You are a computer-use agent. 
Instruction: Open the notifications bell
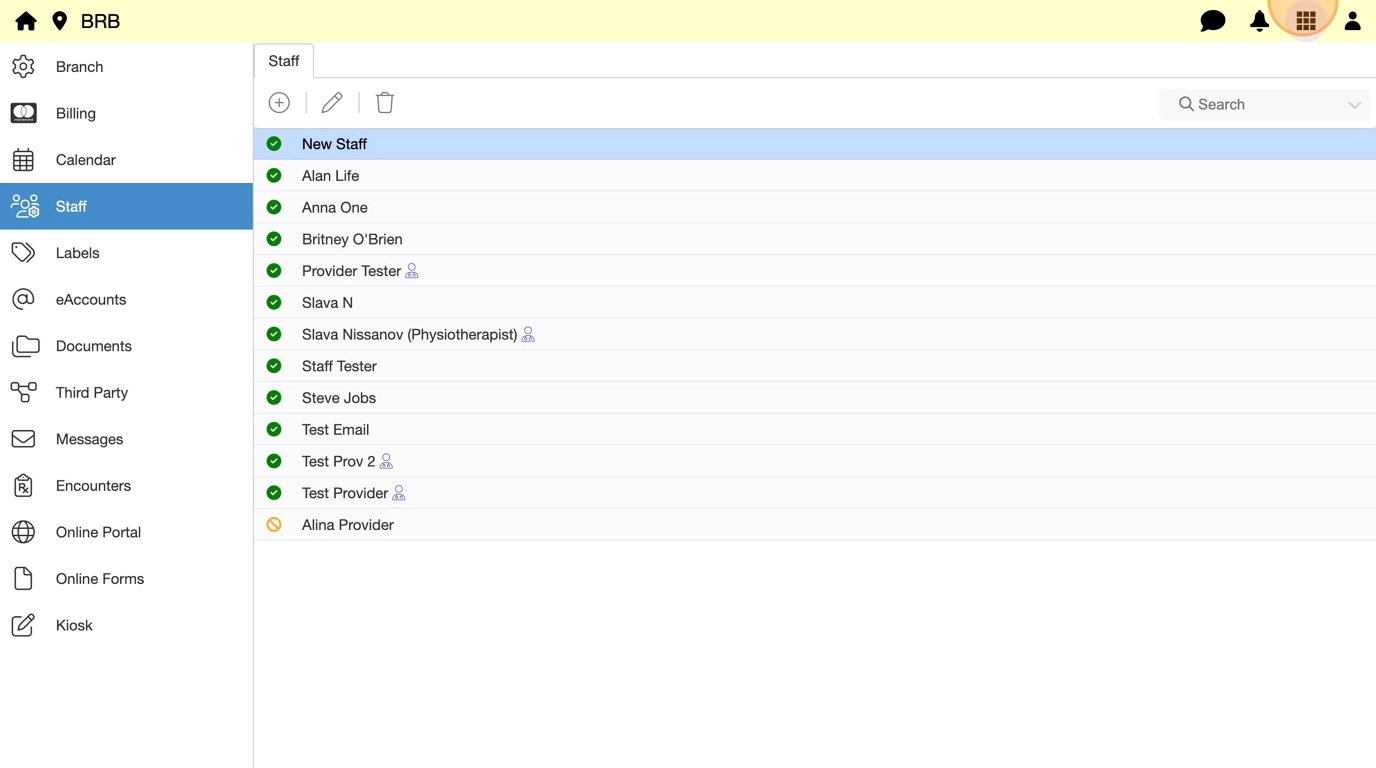1259,21
